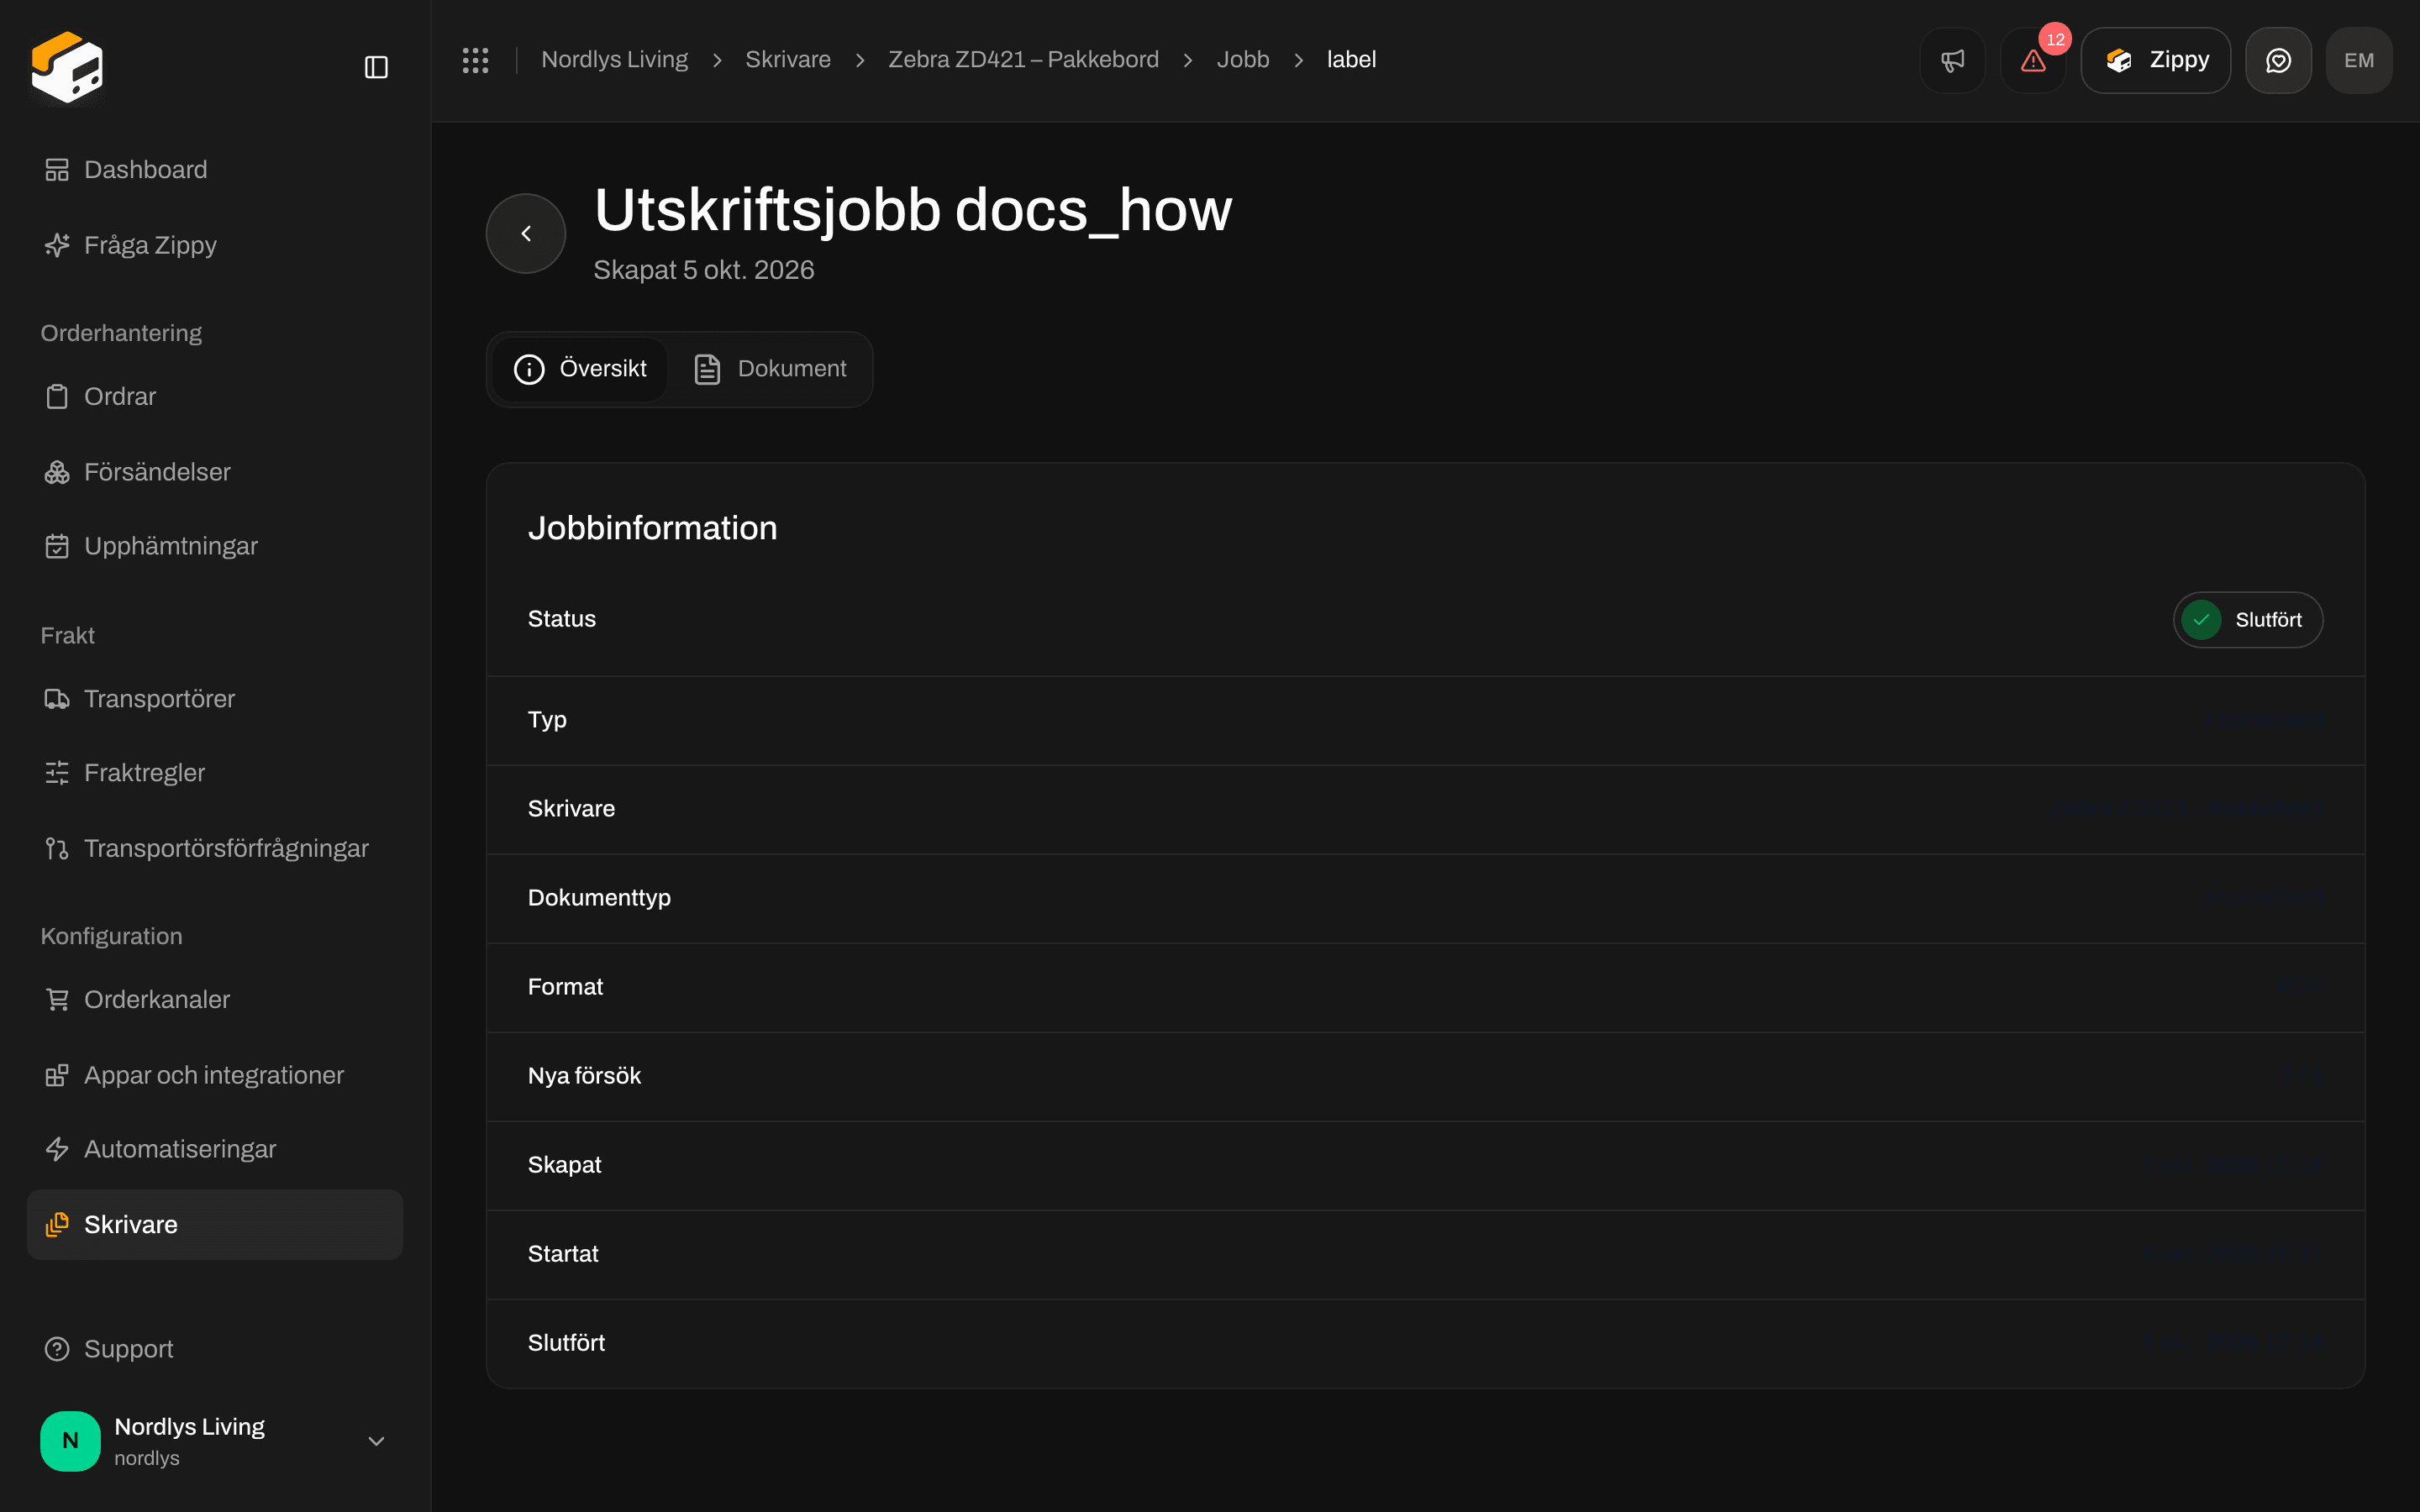Viewport: 2420px width, 1512px height.
Task: Open the announcements megaphone icon
Action: tap(1952, 60)
